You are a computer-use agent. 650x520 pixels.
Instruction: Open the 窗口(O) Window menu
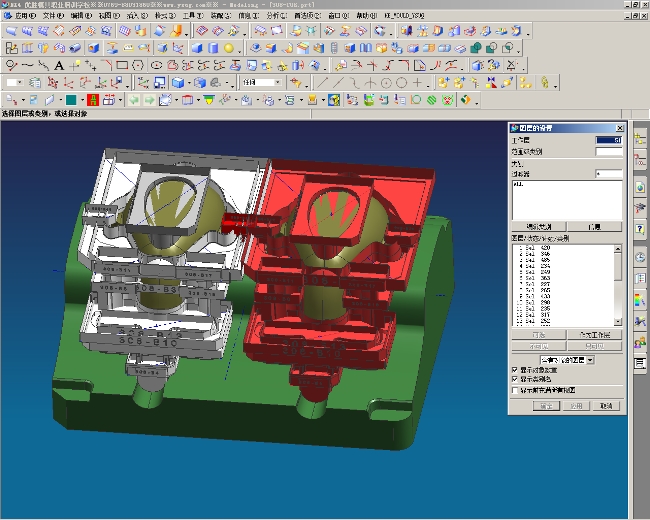tap(338, 16)
